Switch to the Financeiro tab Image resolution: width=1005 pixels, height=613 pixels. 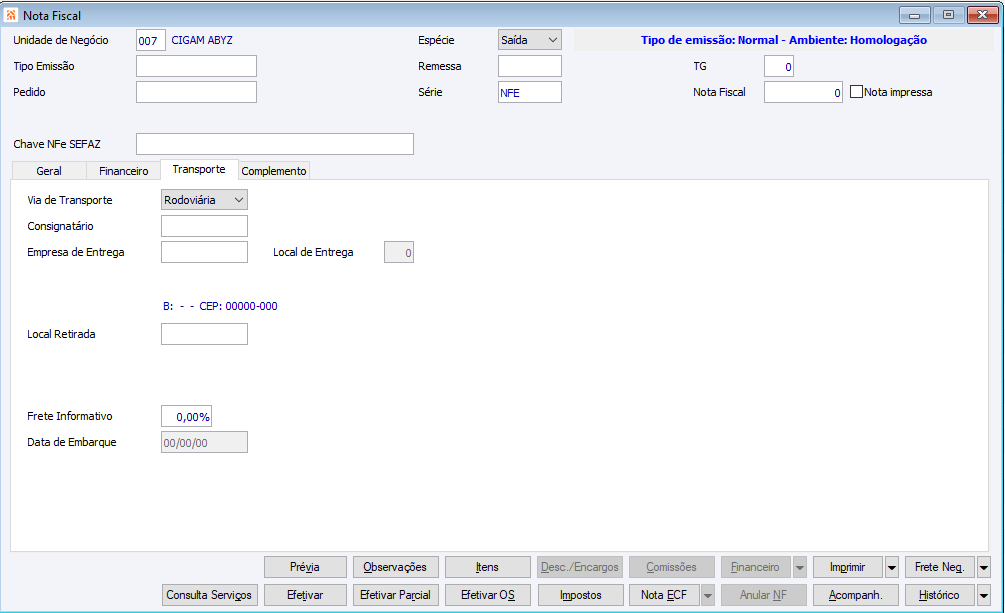pyautogui.click(x=124, y=171)
